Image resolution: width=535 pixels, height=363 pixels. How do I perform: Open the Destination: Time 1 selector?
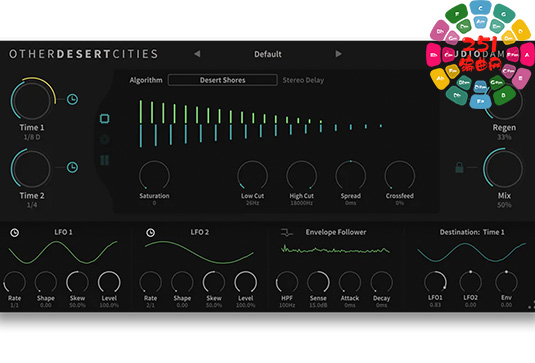[x=472, y=232]
